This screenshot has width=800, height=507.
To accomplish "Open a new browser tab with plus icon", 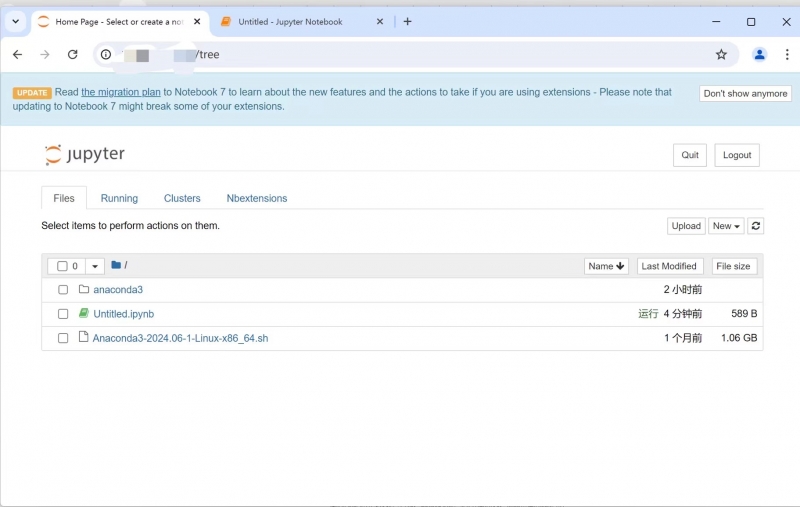I will point(407,22).
